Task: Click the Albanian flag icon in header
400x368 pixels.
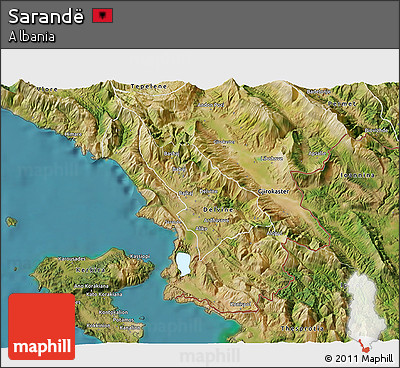Action: [103, 15]
